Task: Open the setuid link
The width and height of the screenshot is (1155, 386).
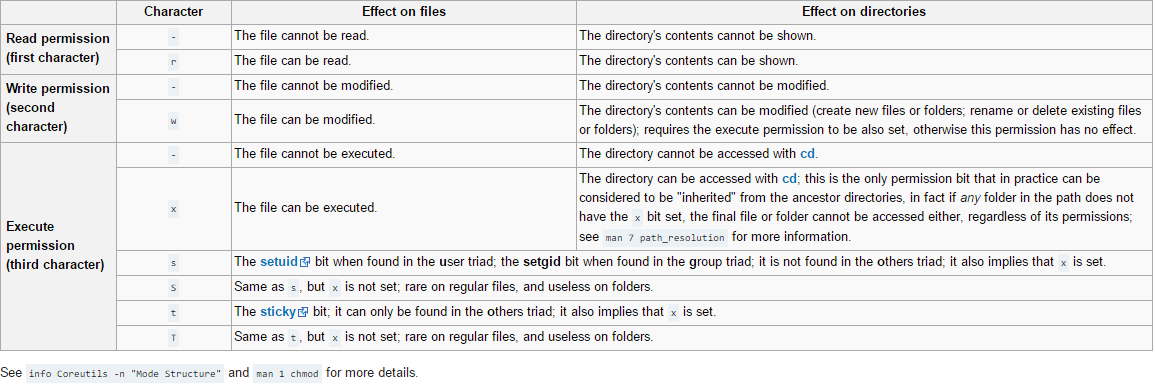Action: coord(279,262)
